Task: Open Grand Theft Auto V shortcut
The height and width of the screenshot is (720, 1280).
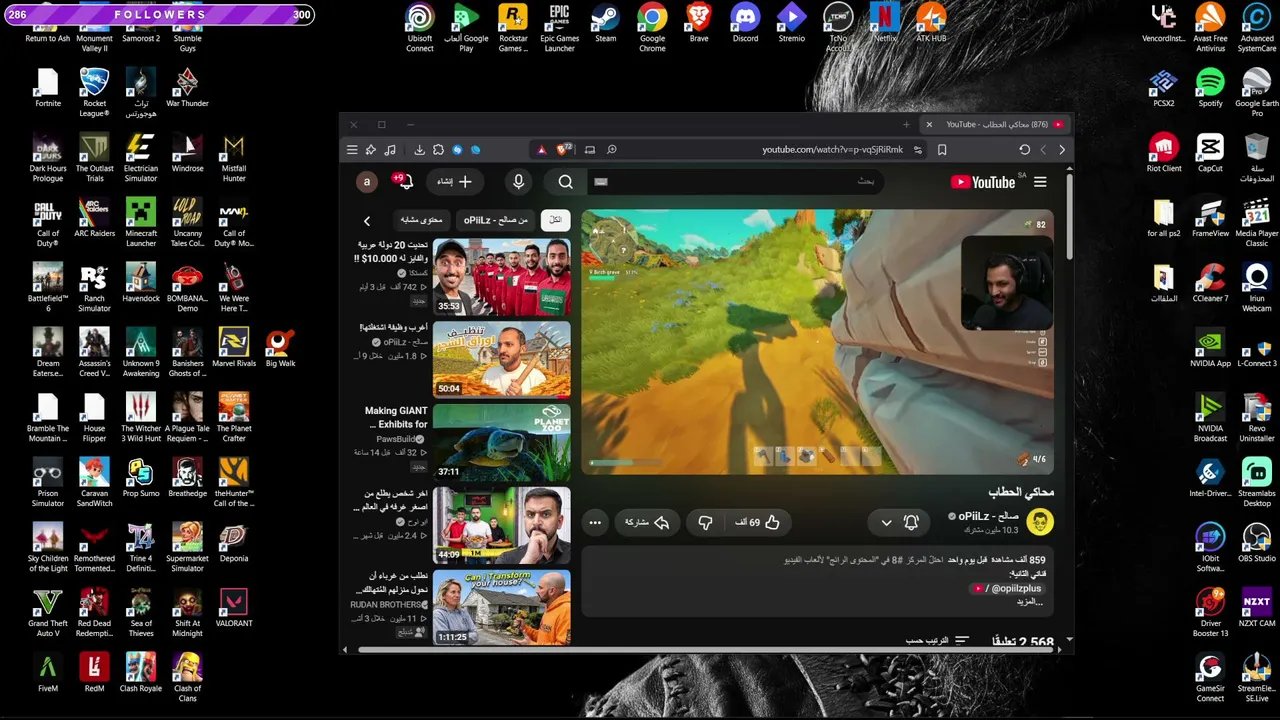Action: [48, 613]
